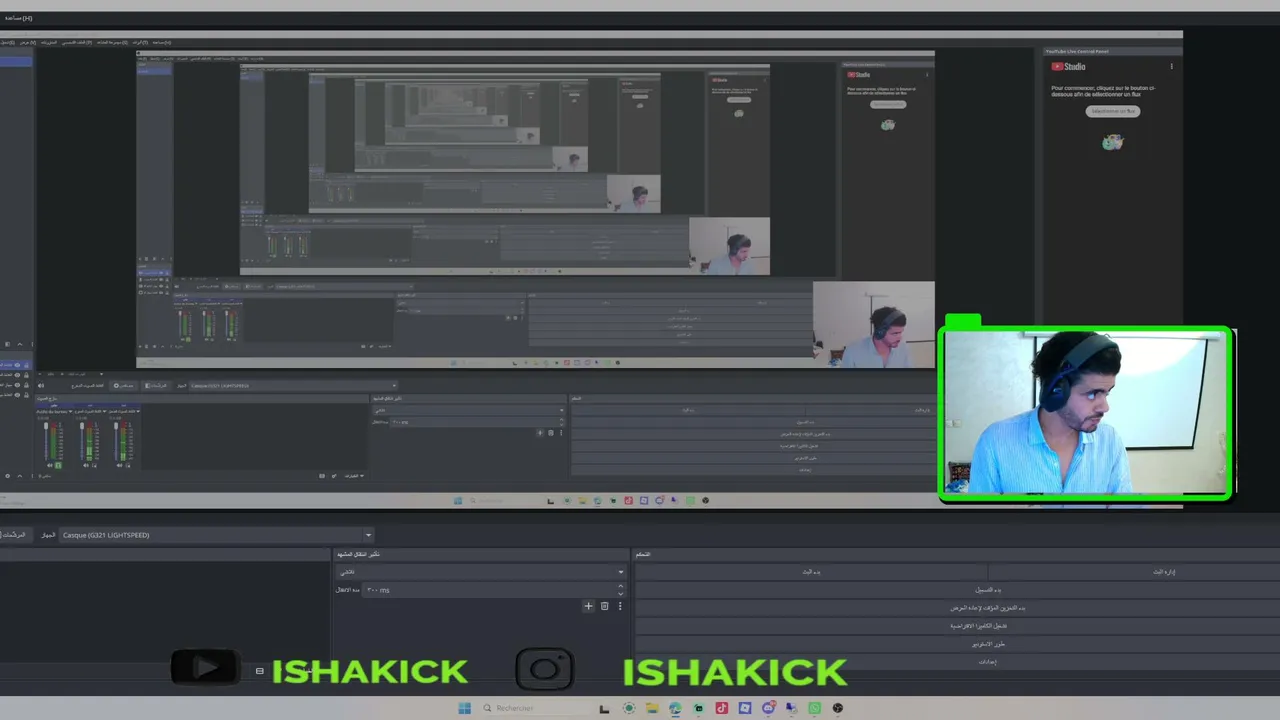Open the Windows Start menu

click(464, 708)
